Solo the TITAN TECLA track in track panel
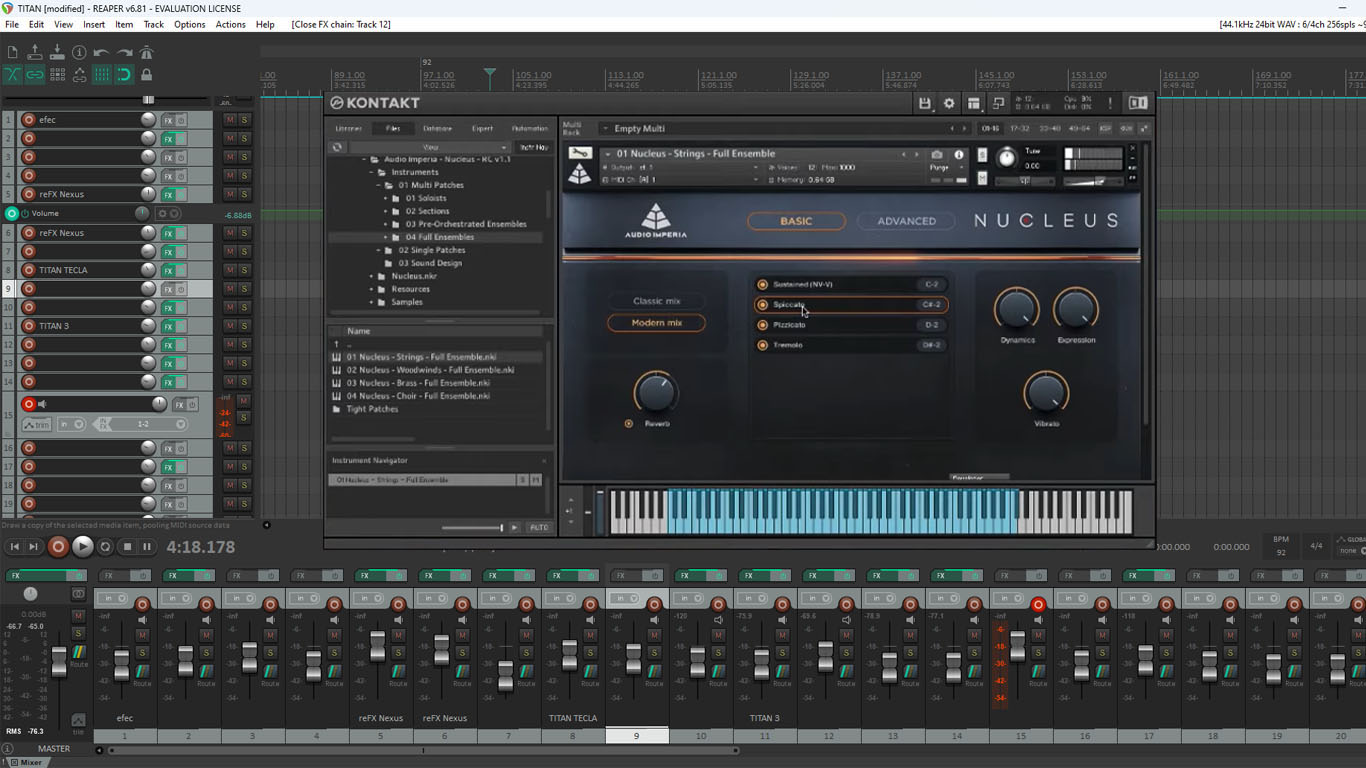 coord(244,270)
